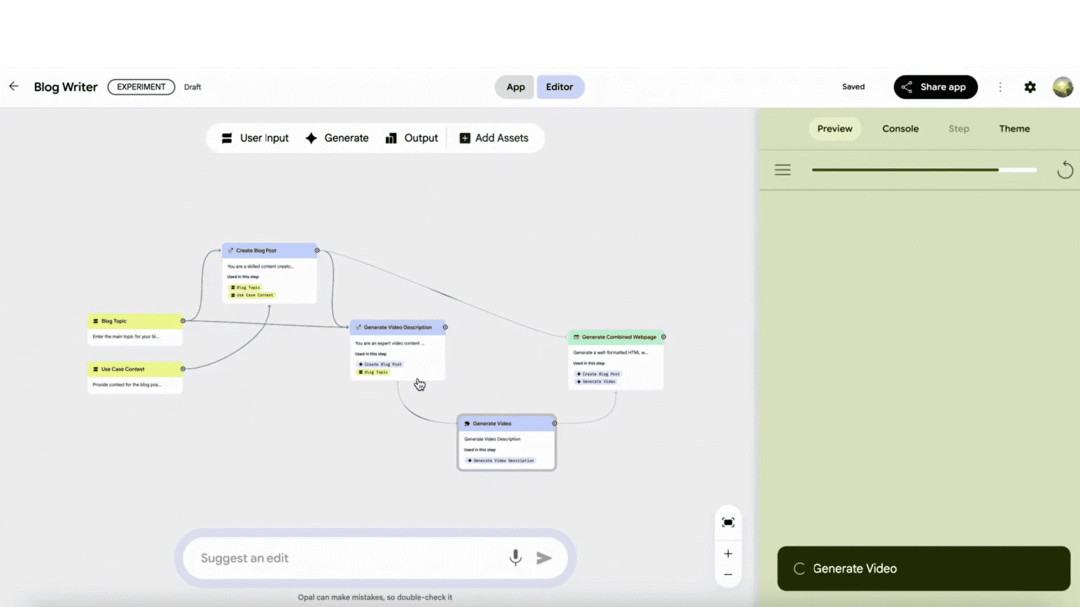Select the Generate Video Description node
The width and height of the screenshot is (1080, 607).
(397, 350)
